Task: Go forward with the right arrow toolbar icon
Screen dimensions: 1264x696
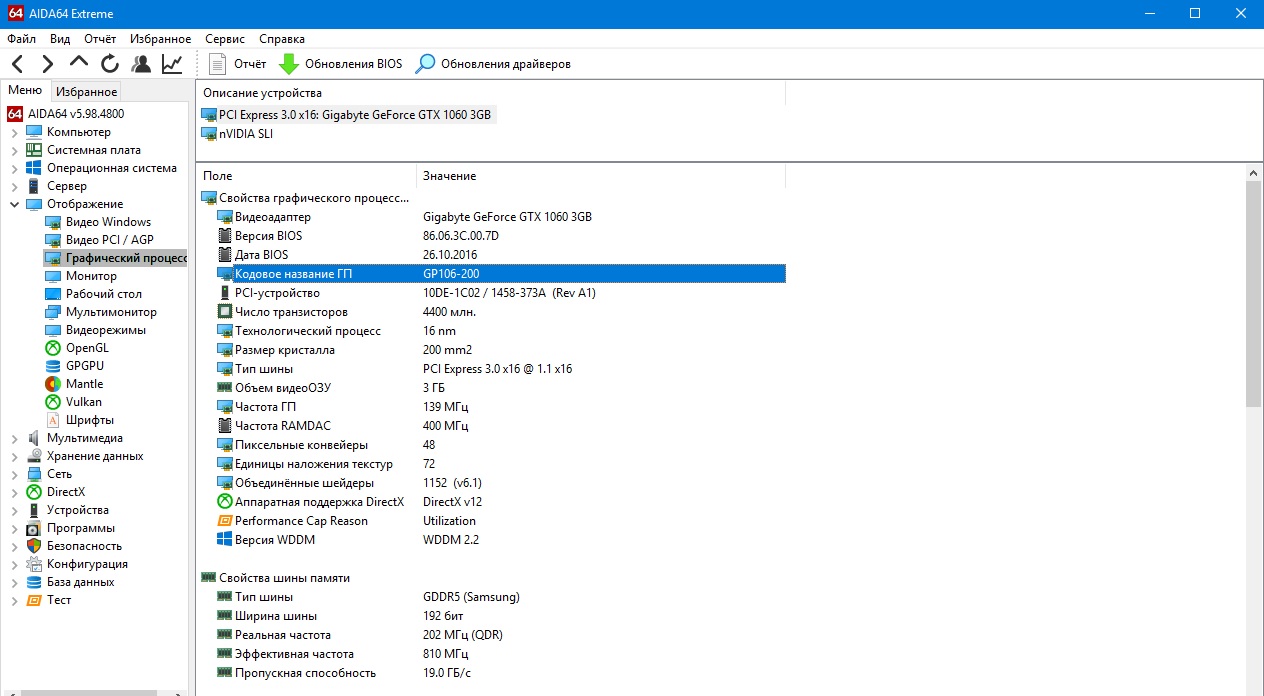Action: [x=47, y=64]
